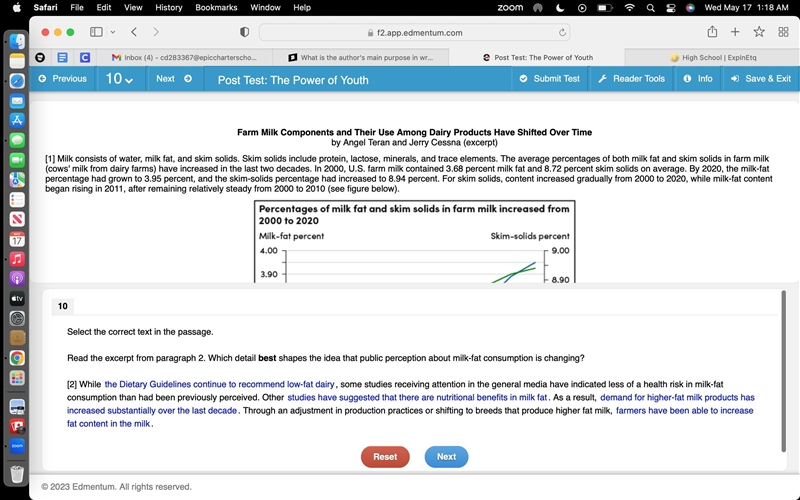Click Submit Test

coord(549,79)
